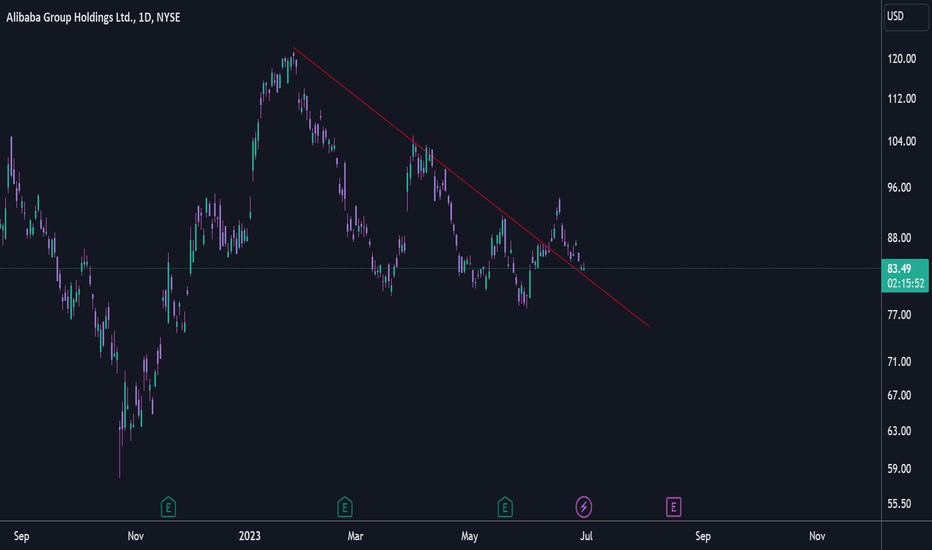The image size is (932, 550).
Task: Click the 71.00 price axis label
Action: click(899, 362)
